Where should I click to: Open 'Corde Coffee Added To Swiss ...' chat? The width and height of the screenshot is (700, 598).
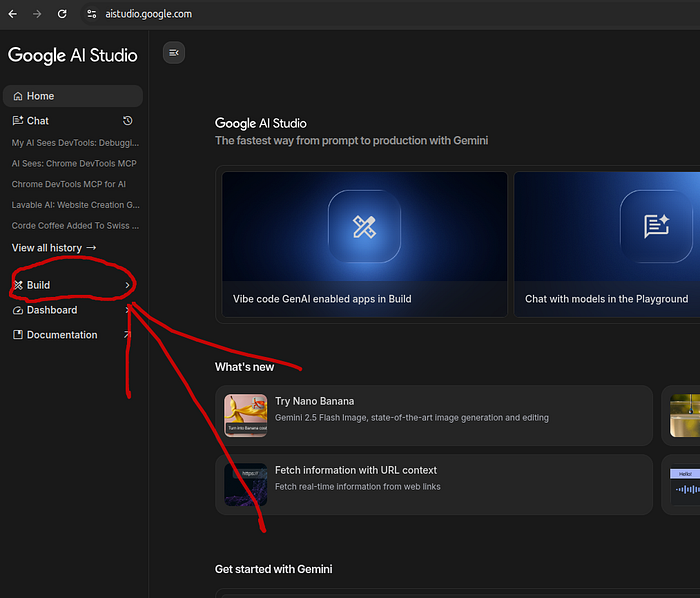[75, 226]
